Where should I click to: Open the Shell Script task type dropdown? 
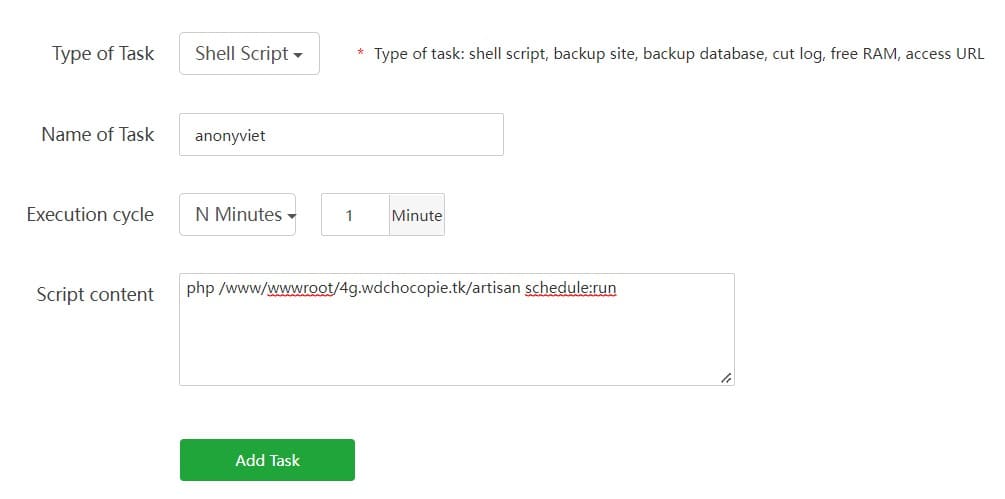(x=249, y=54)
